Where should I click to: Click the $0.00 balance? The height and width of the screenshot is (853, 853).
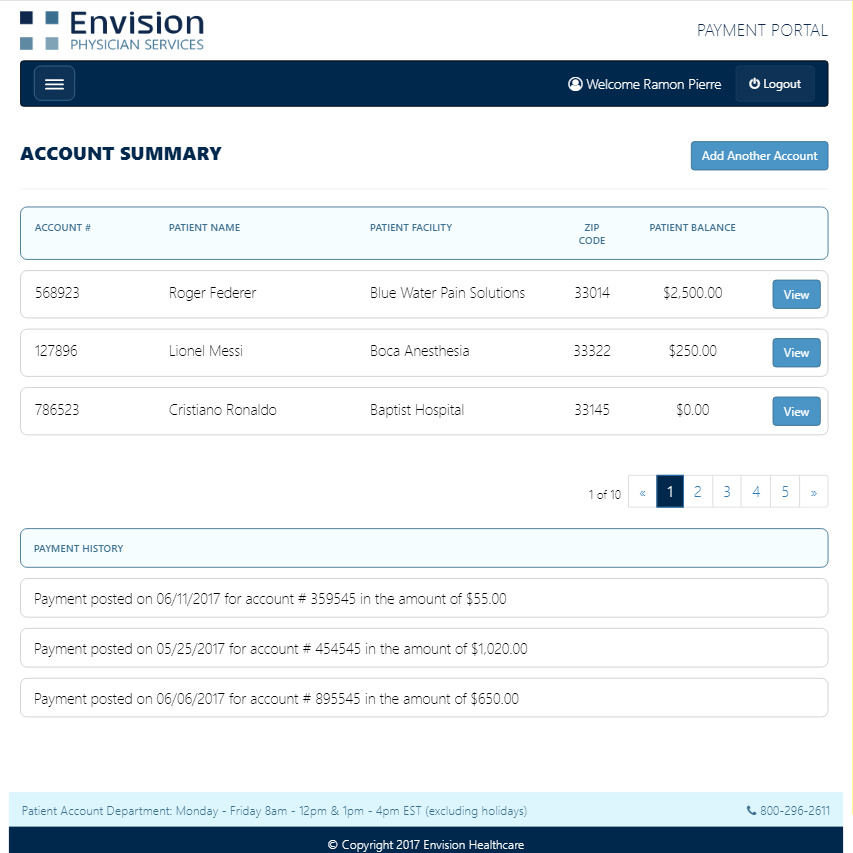click(693, 410)
